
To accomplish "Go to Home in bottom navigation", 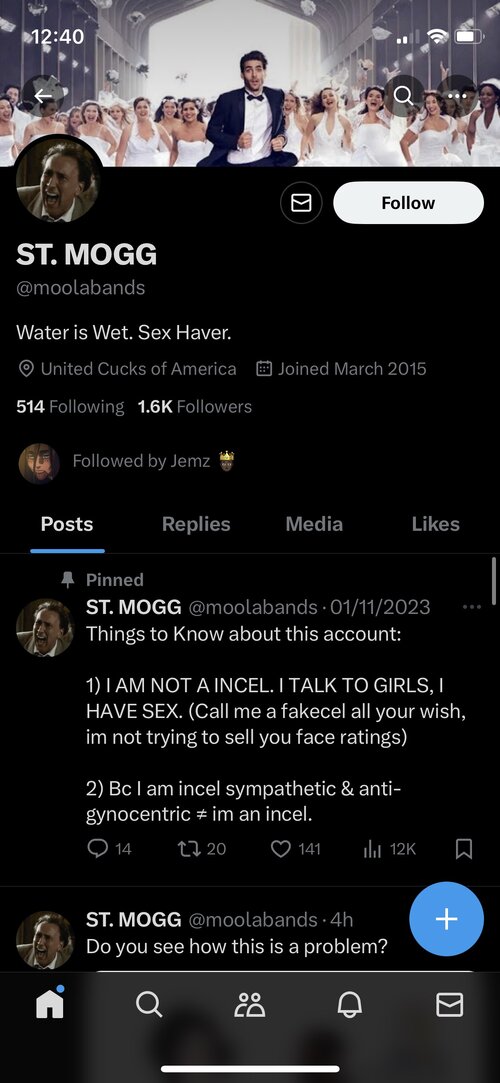I will 50,1004.
